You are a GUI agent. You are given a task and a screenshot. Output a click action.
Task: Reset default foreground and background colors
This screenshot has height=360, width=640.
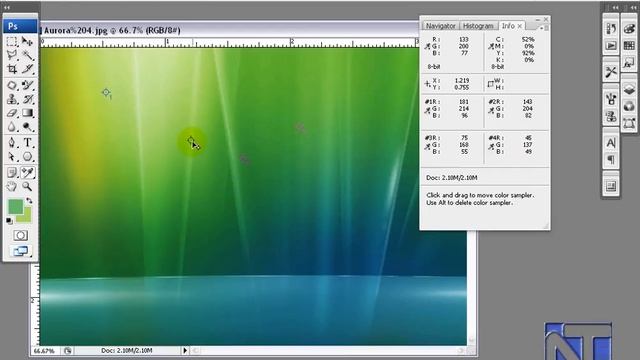(x=9, y=221)
